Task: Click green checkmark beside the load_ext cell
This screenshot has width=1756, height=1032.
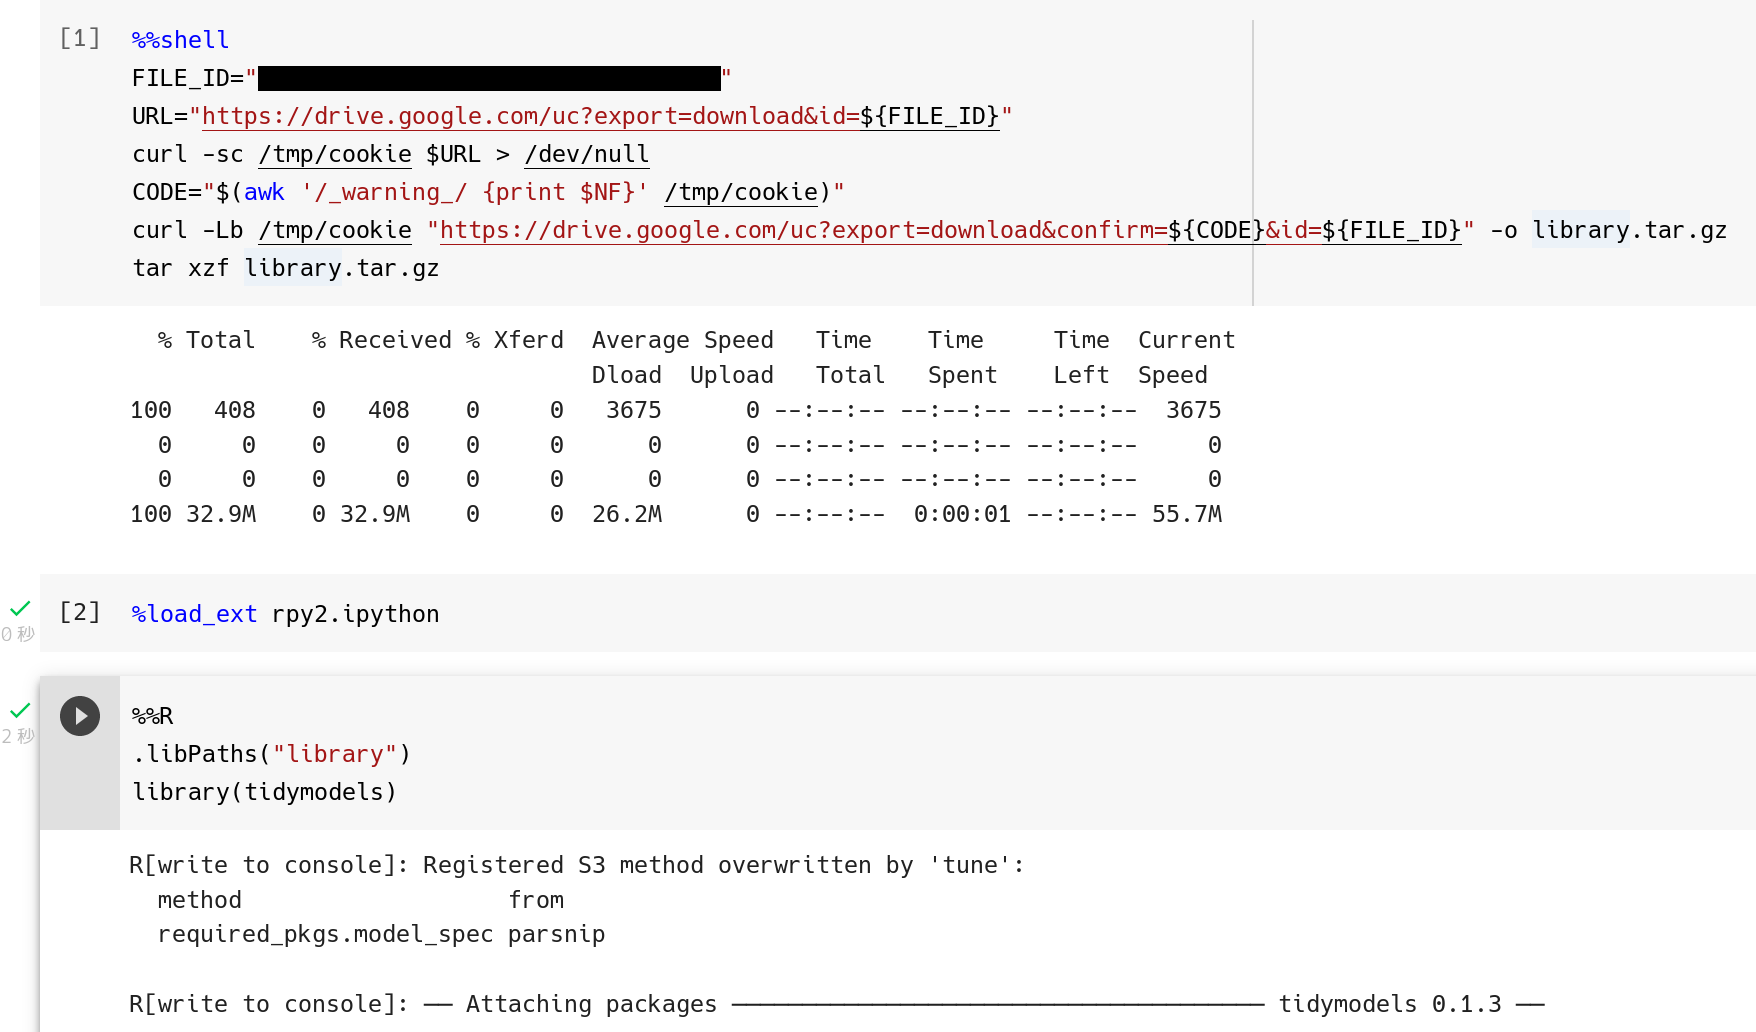Action: 20,608
